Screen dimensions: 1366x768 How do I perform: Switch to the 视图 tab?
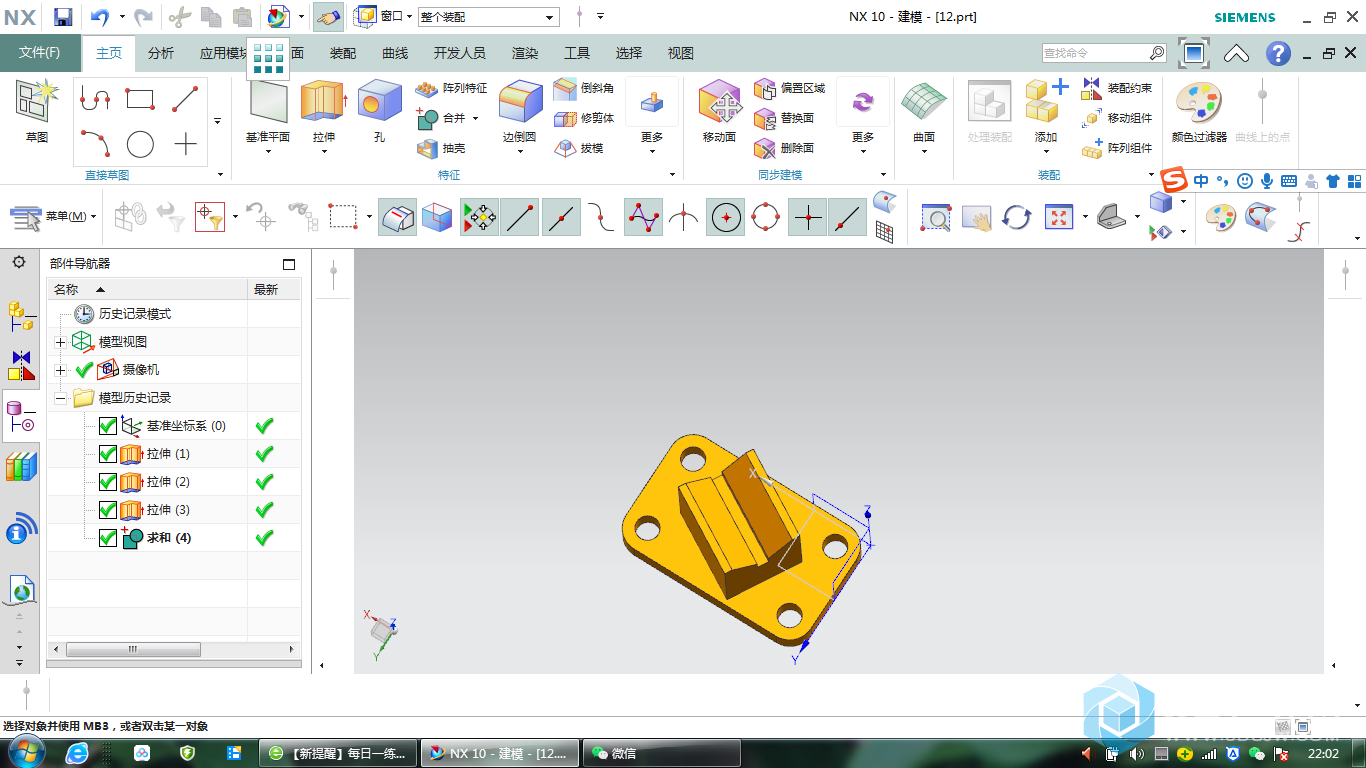(681, 53)
